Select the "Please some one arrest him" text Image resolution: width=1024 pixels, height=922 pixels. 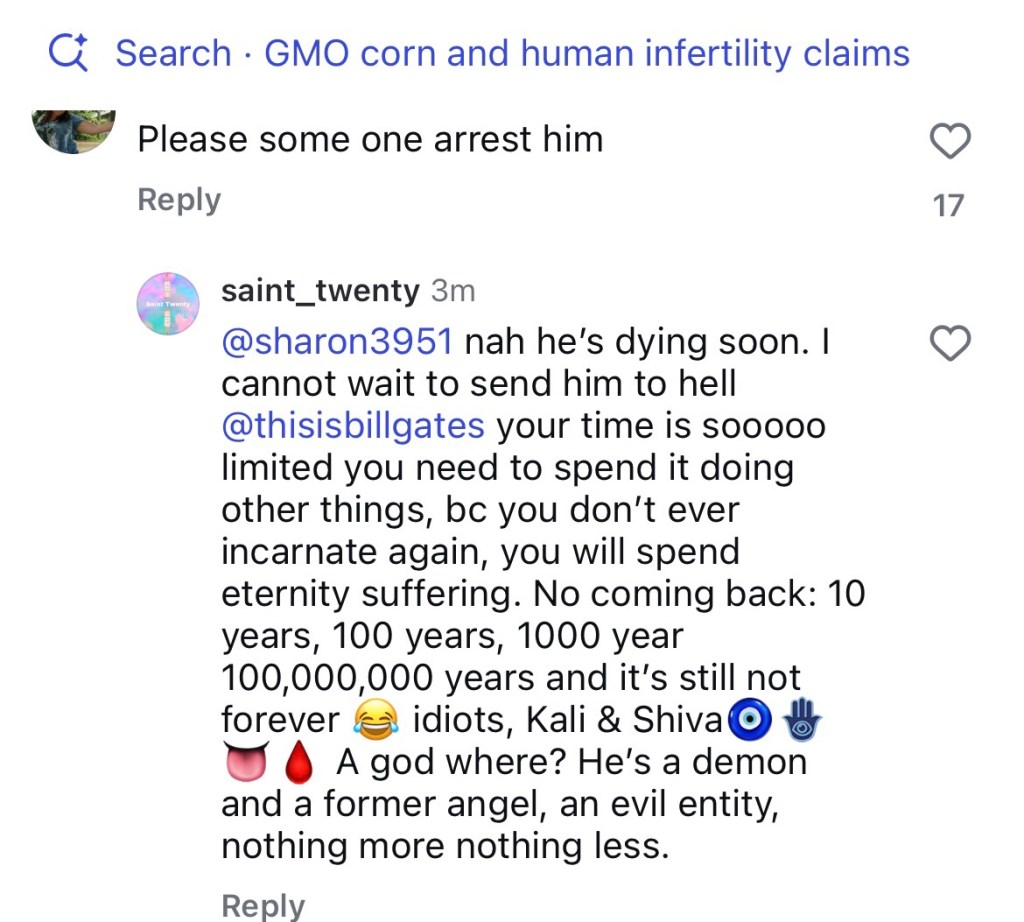point(370,139)
